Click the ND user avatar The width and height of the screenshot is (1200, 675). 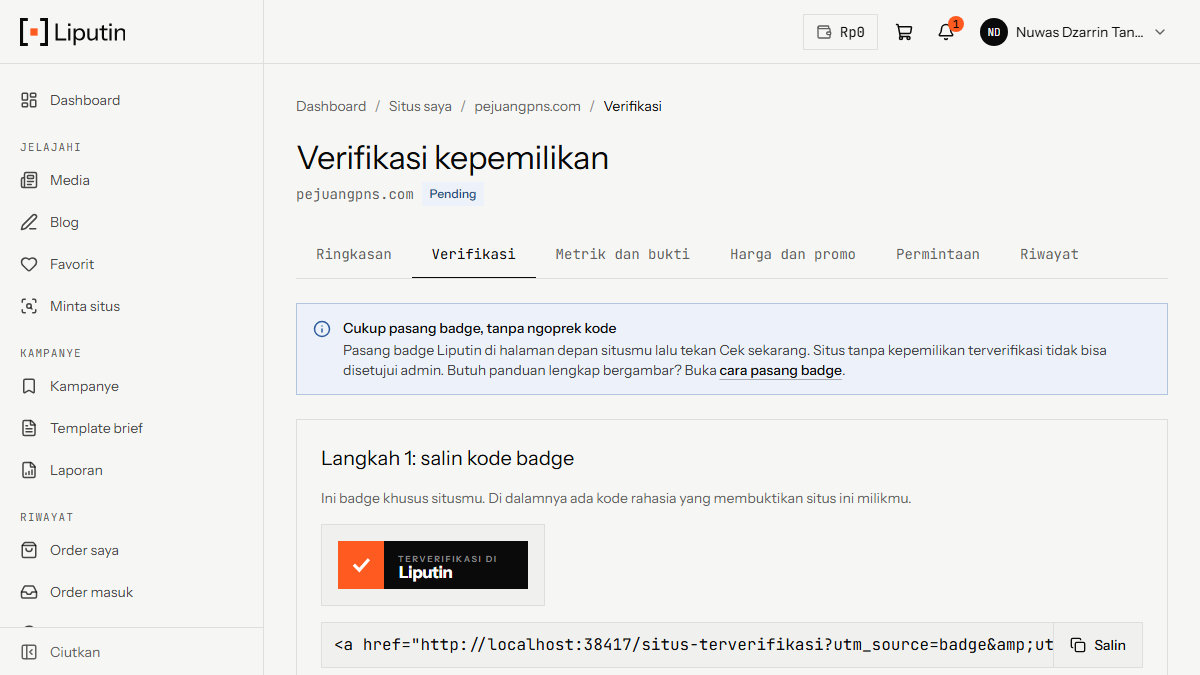[x=994, y=32]
